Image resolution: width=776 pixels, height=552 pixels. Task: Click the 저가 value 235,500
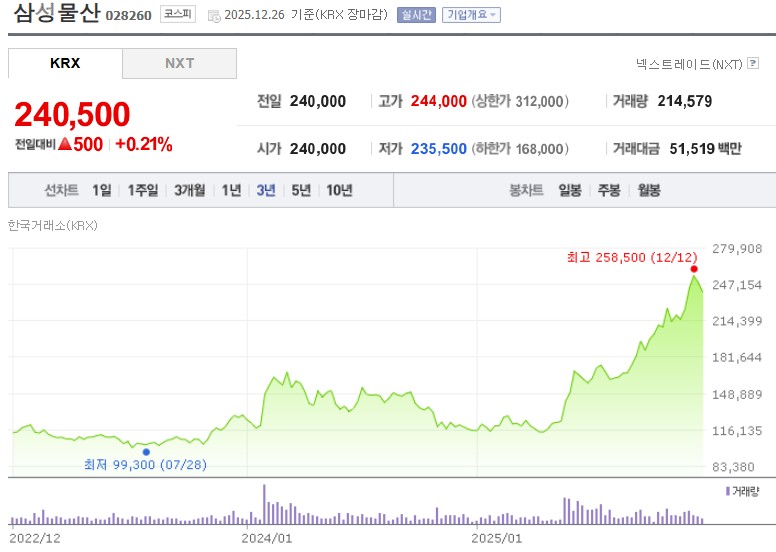point(438,149)
